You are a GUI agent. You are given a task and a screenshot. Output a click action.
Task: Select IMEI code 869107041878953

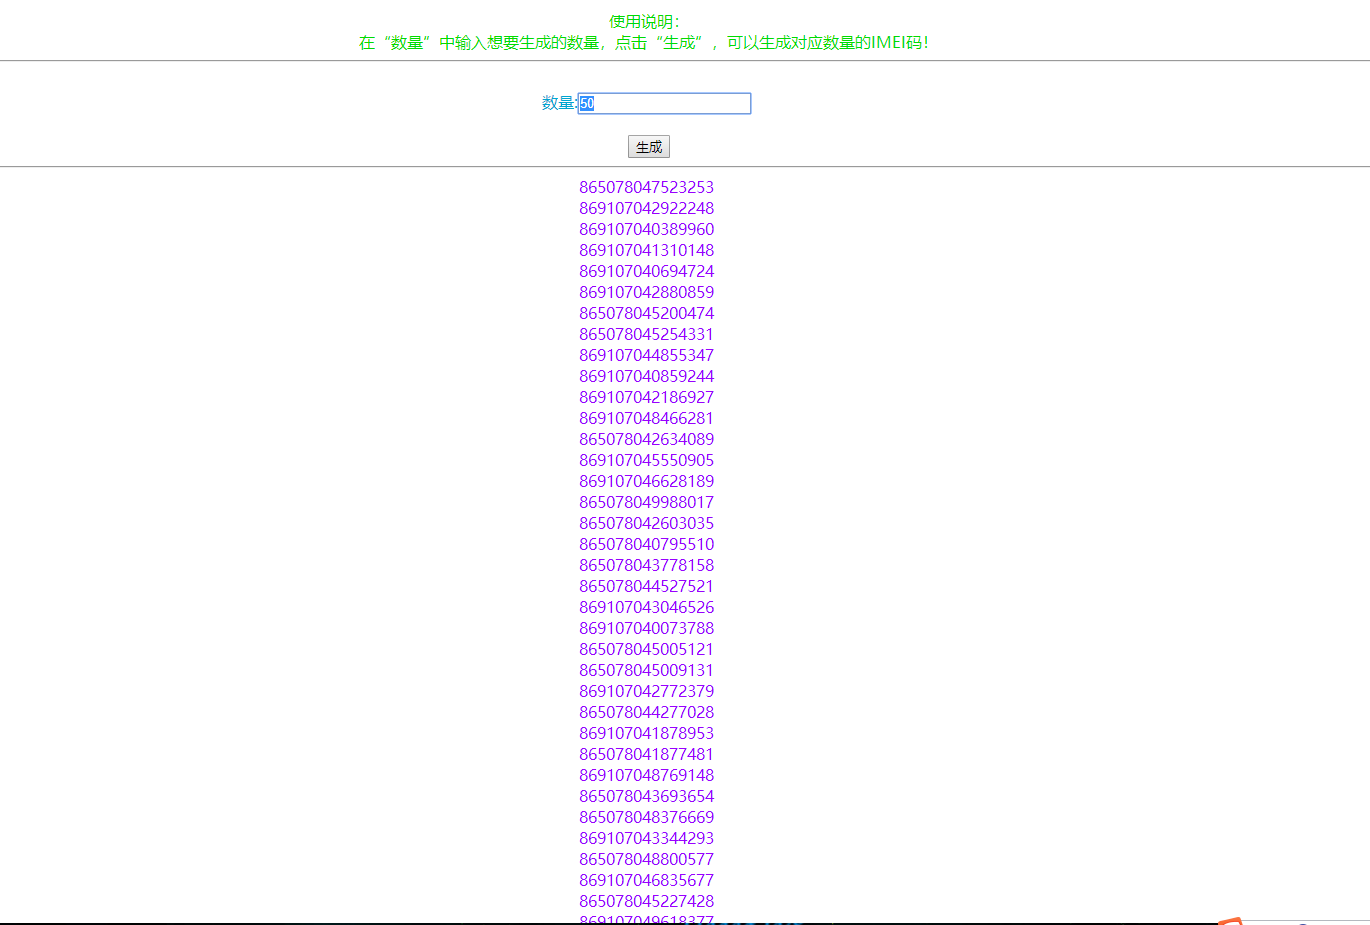point(646,733)
